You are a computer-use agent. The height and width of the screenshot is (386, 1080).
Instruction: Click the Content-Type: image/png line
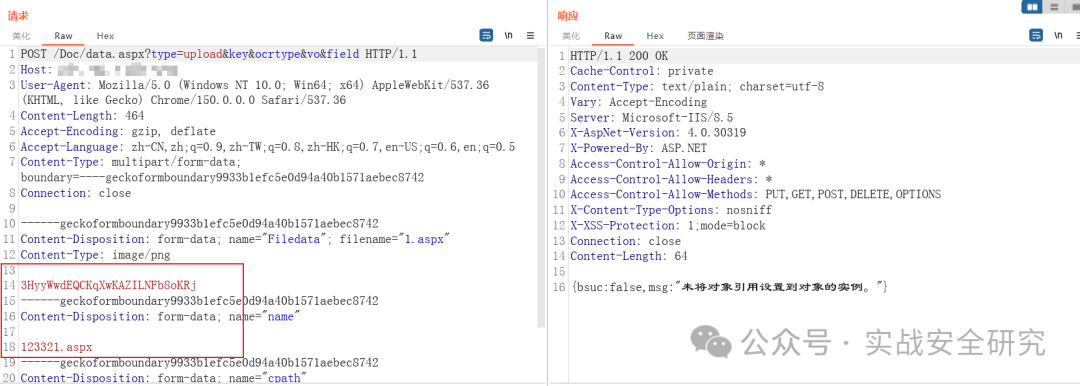tap(95, 254)
